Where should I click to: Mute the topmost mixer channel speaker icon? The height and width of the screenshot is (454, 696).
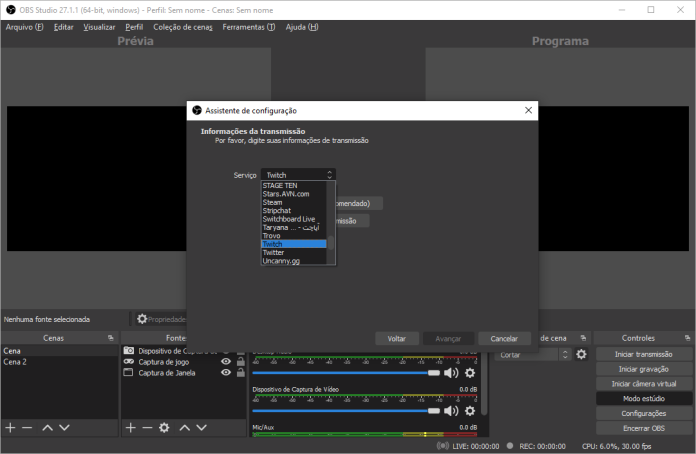451,373
